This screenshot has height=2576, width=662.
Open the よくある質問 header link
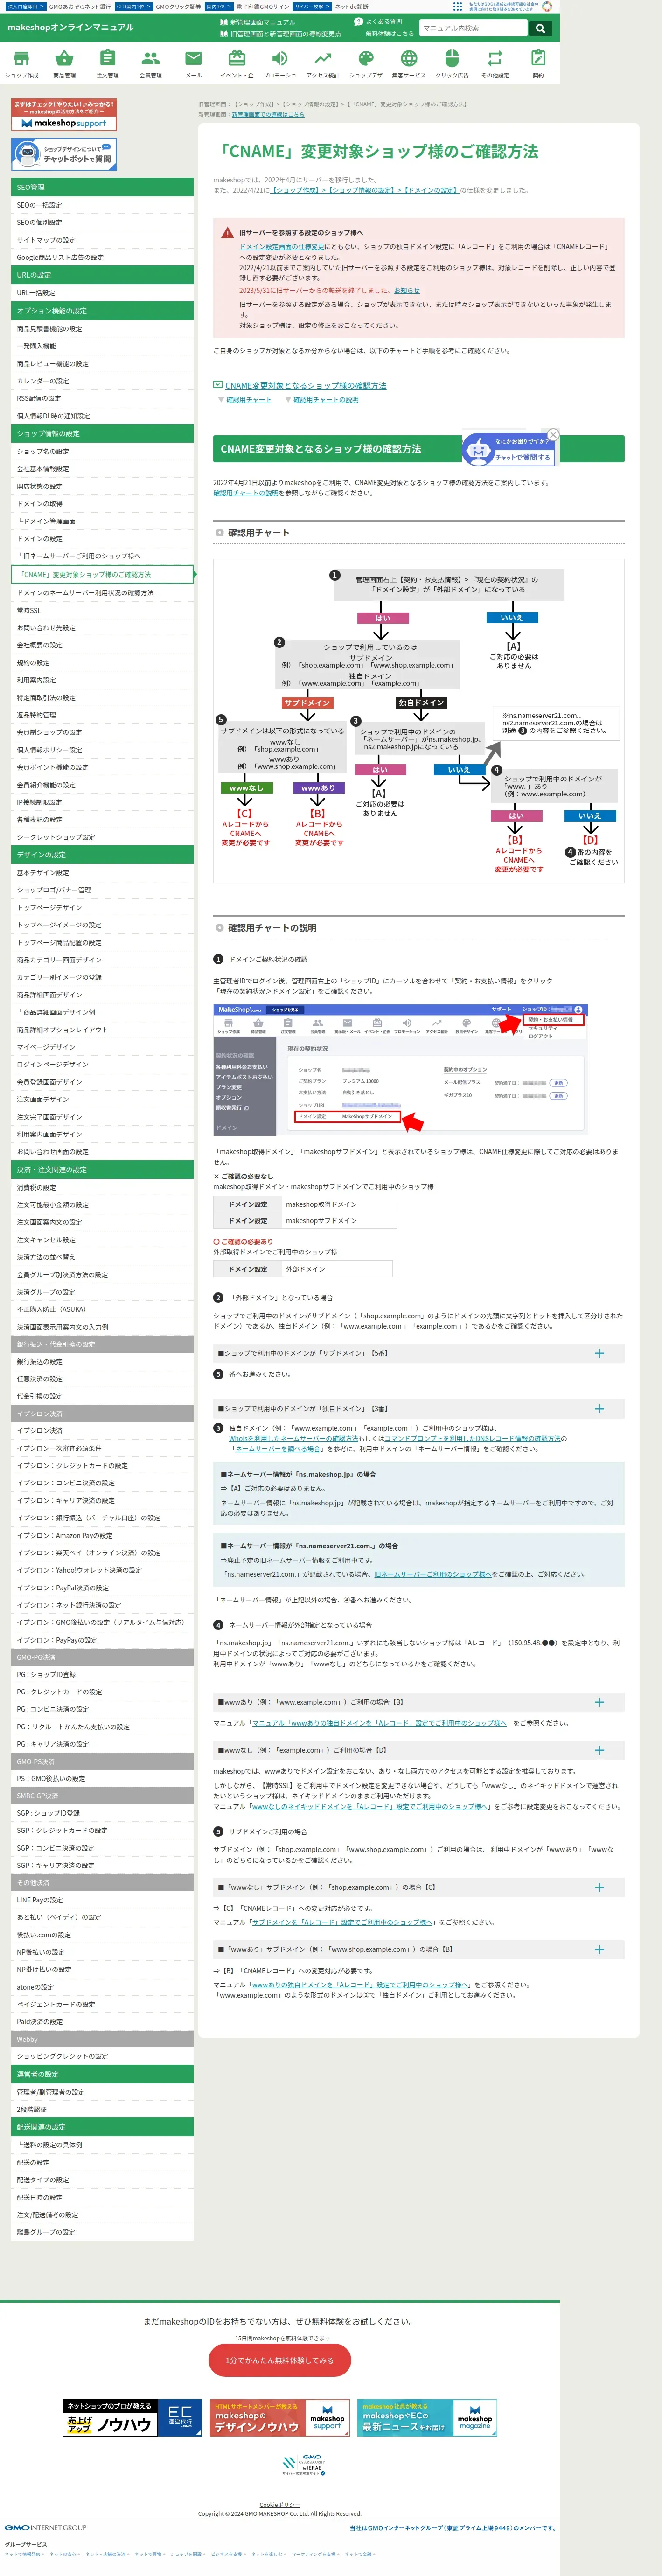coord(379,22)
